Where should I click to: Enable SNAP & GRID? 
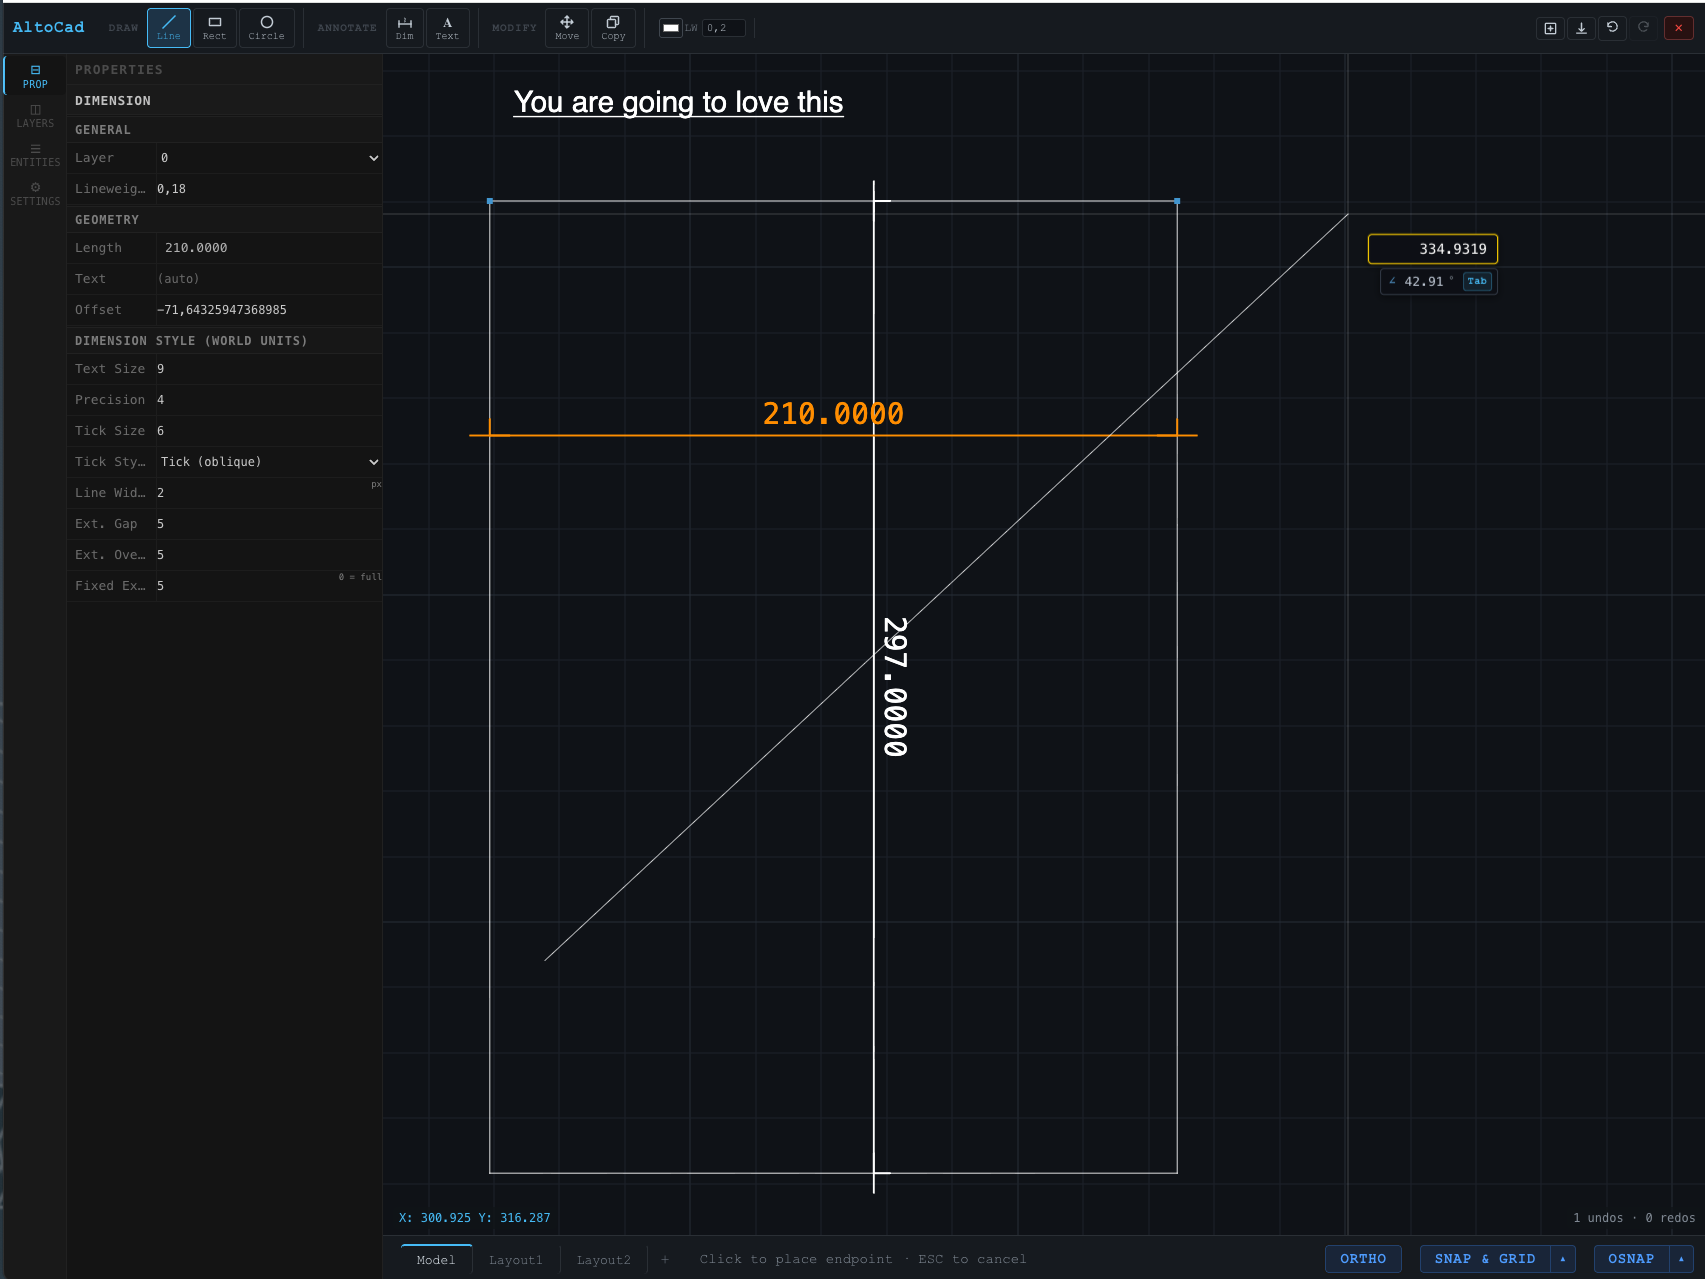pyautogui.click(x=1484, y=1258)
